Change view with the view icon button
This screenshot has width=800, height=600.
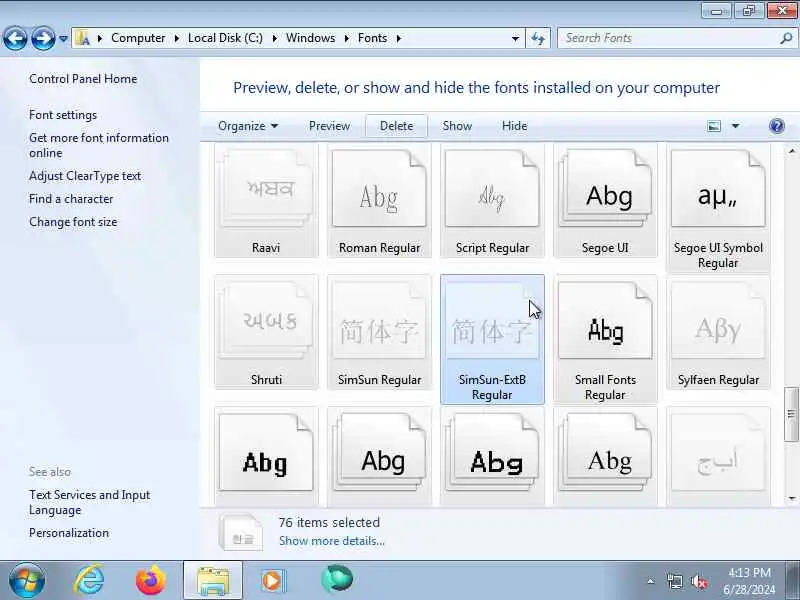(714, 126)
